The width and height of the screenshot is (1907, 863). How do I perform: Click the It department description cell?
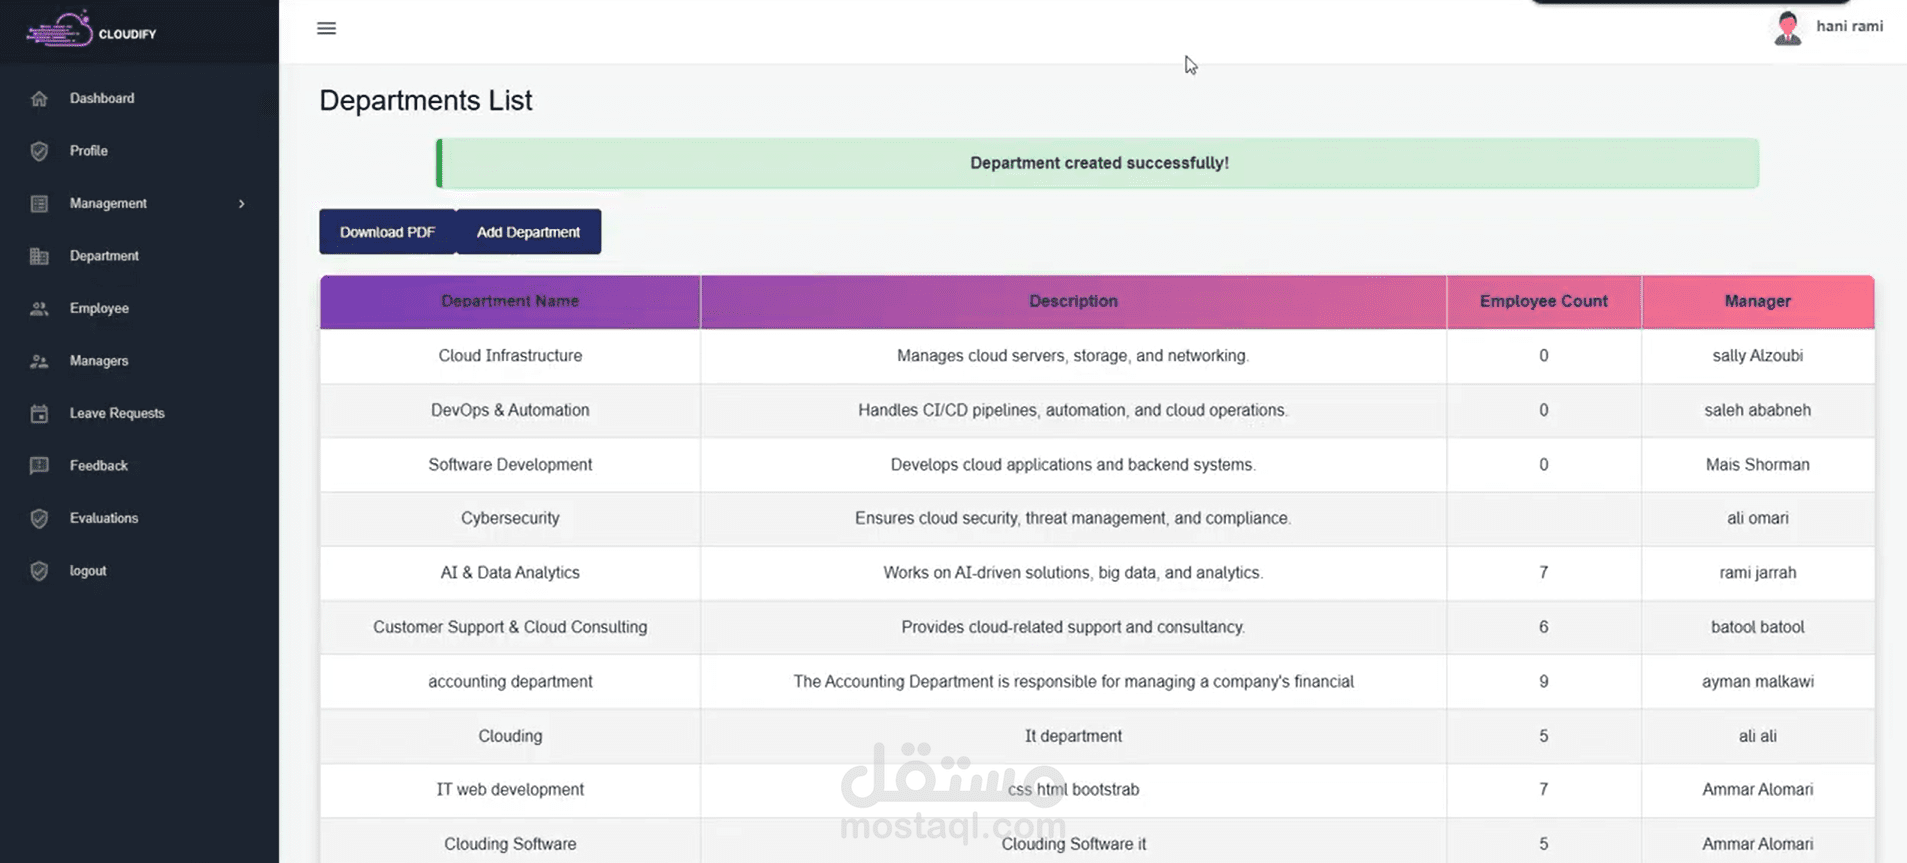(1073, 736)
